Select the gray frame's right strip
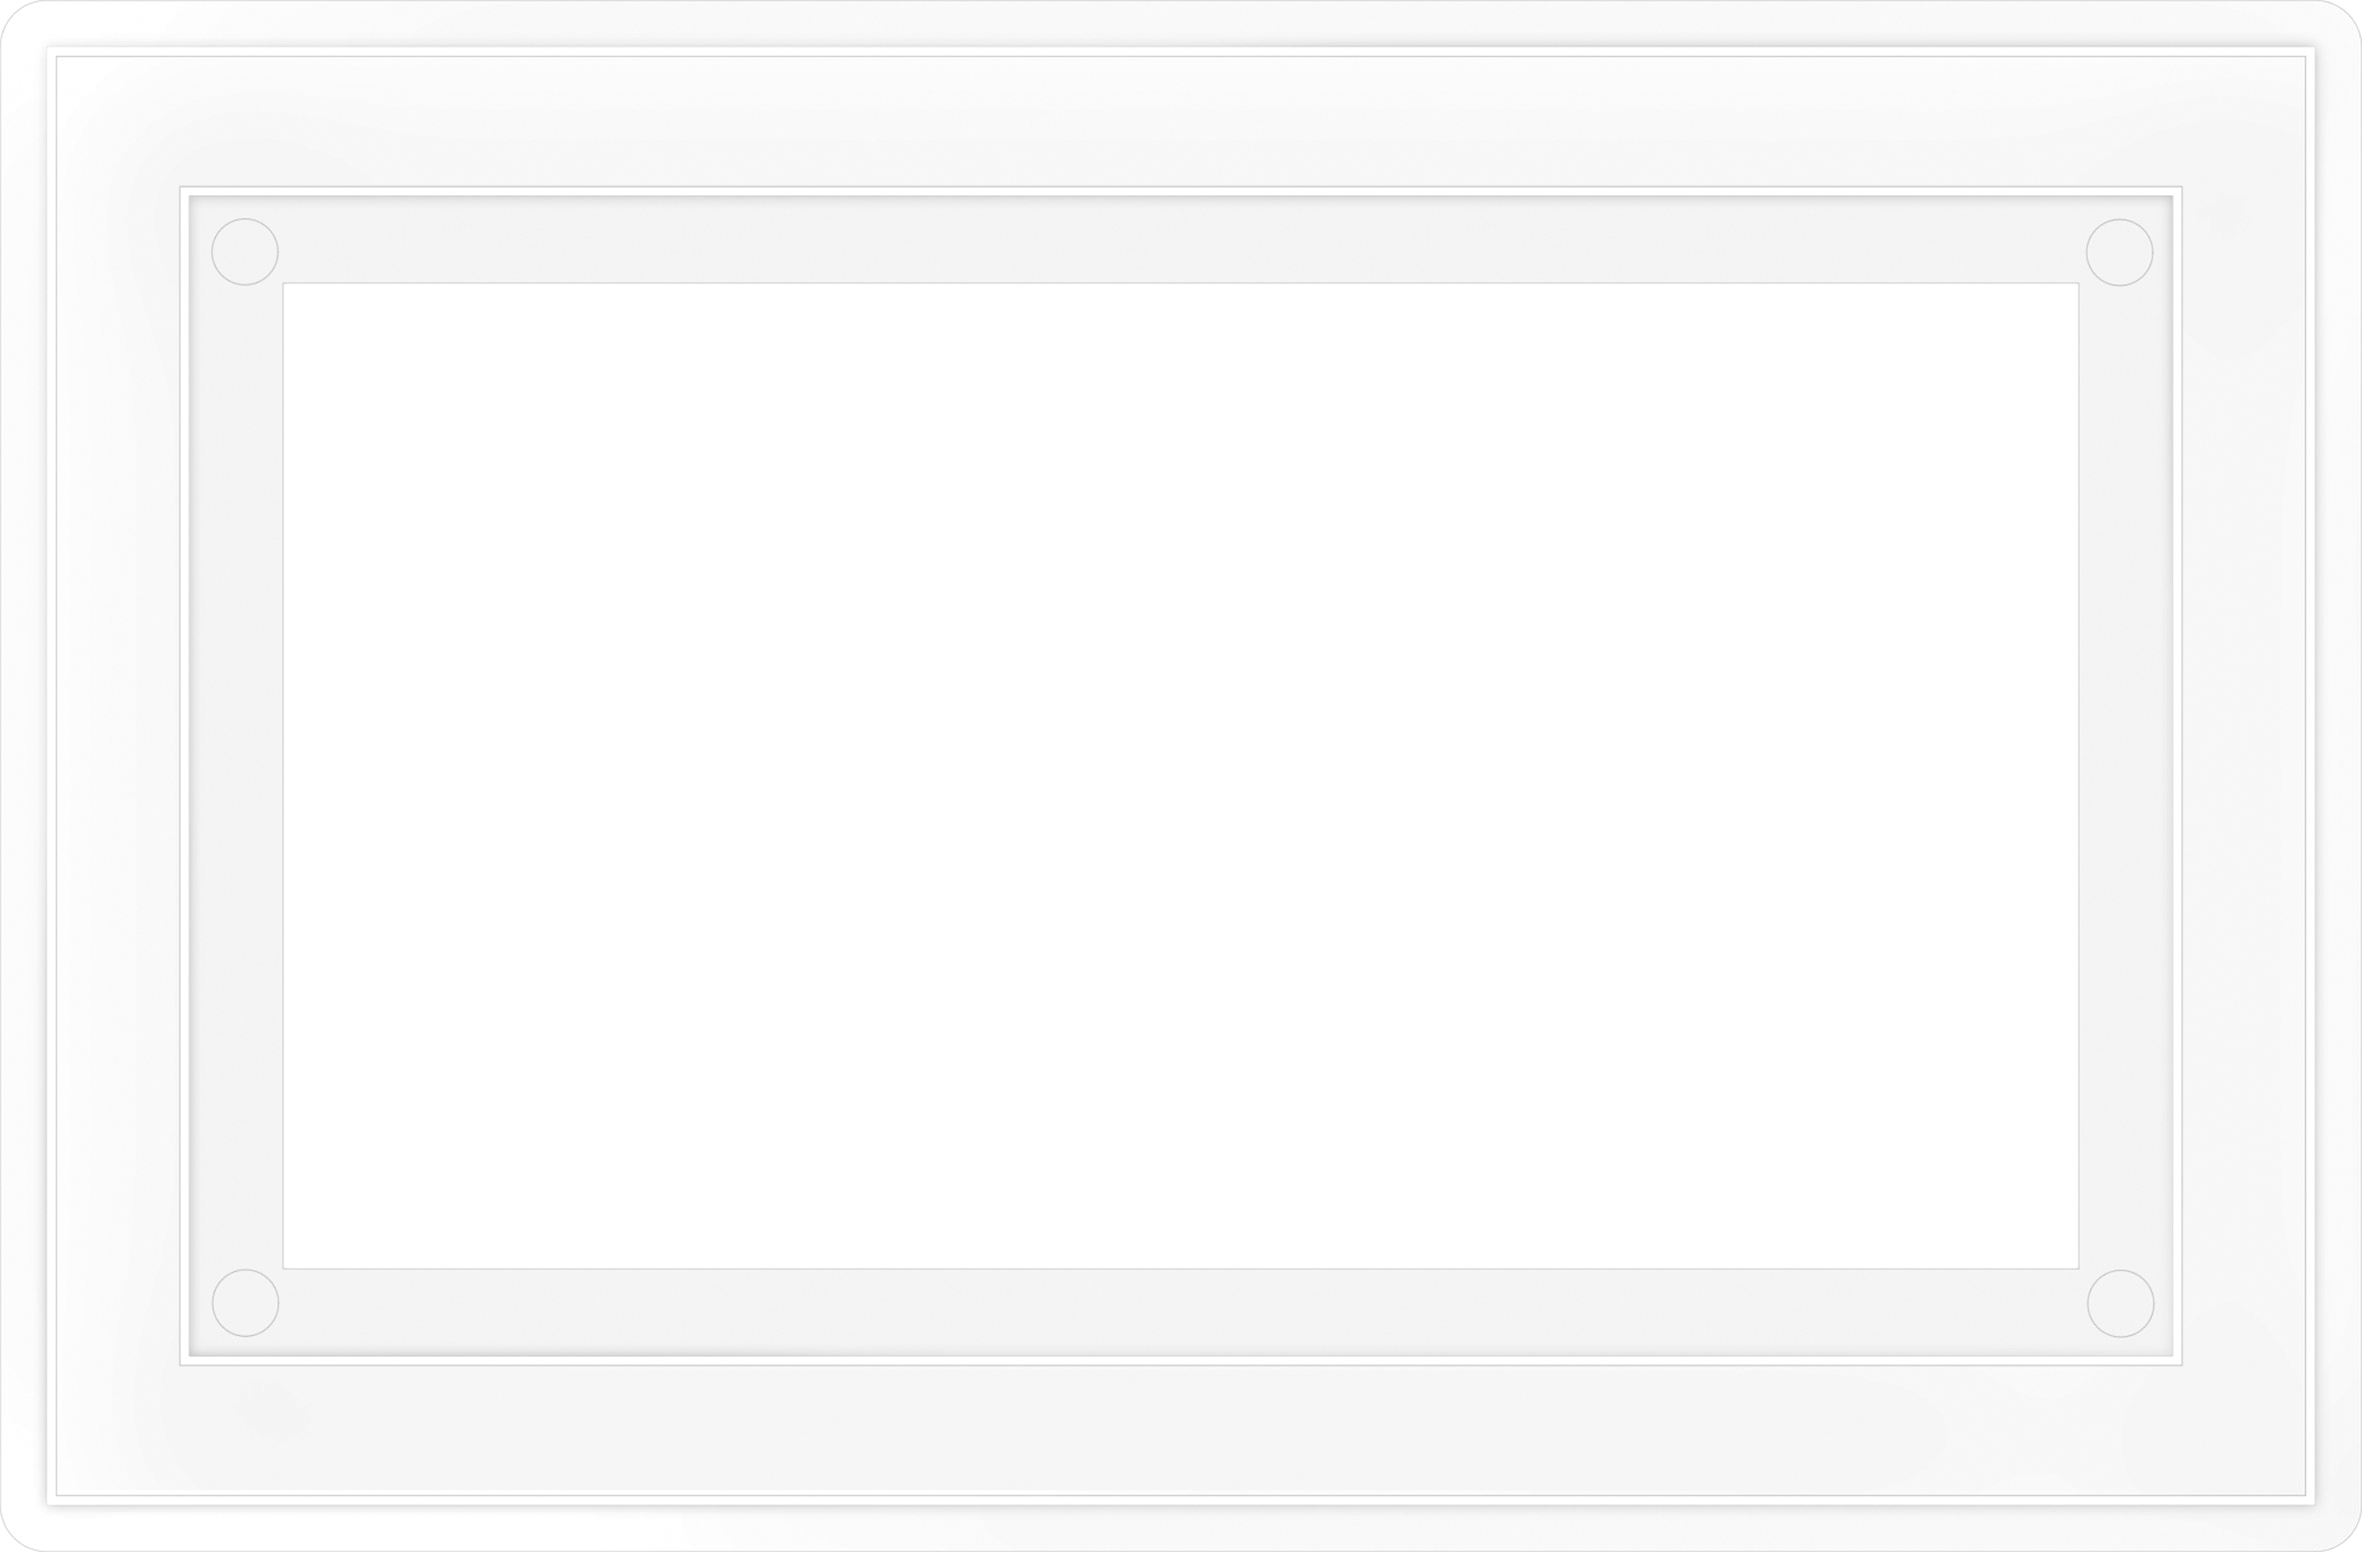The width and height of the screenshot is (2362, 1552). pos(2125,776)
